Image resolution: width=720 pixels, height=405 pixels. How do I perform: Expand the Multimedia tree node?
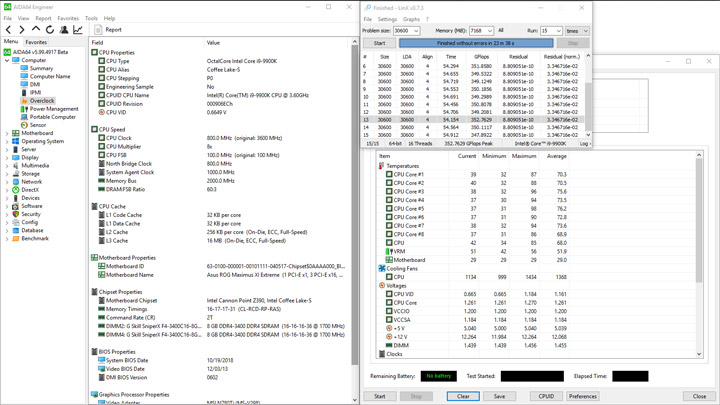click(7, 165)
